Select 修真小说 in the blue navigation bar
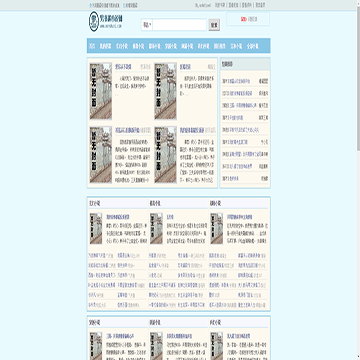The height and width of the screenshot is (360, 360). click(138, 46)
